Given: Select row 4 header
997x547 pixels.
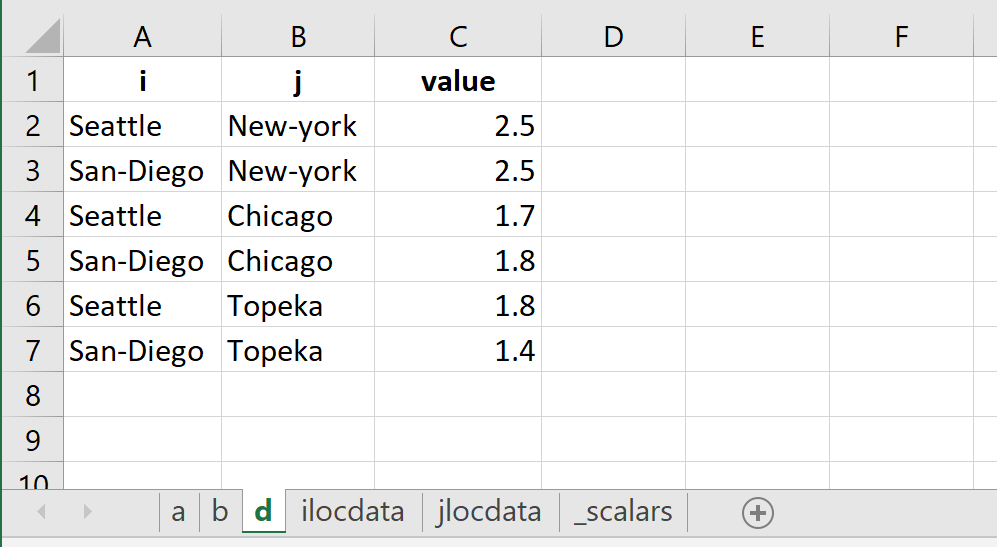Looking at the screenshot, I should (x=33, y=216).
